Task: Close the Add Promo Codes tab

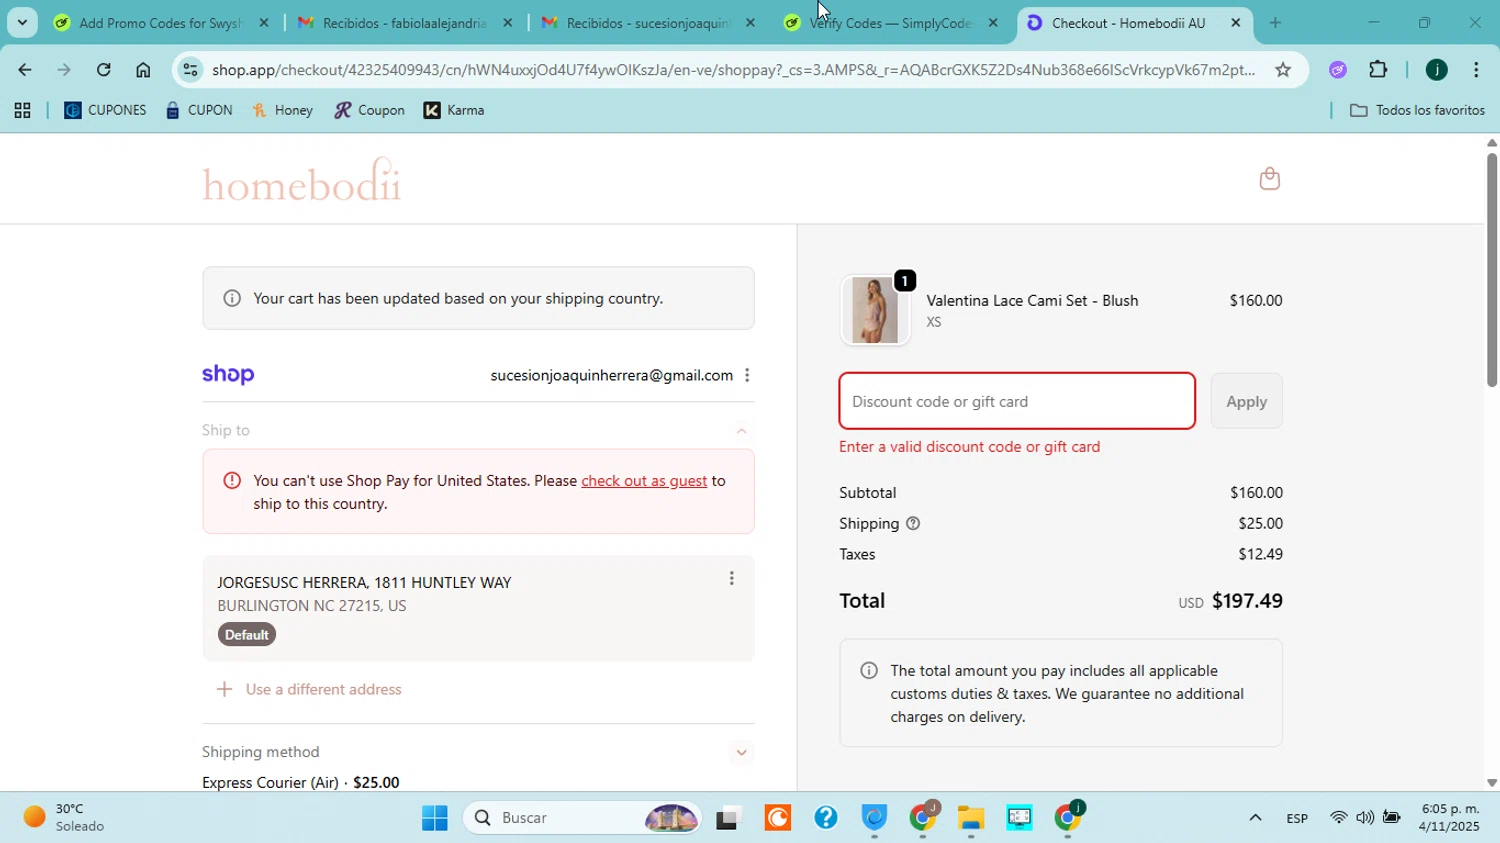Action: point(264,22)
